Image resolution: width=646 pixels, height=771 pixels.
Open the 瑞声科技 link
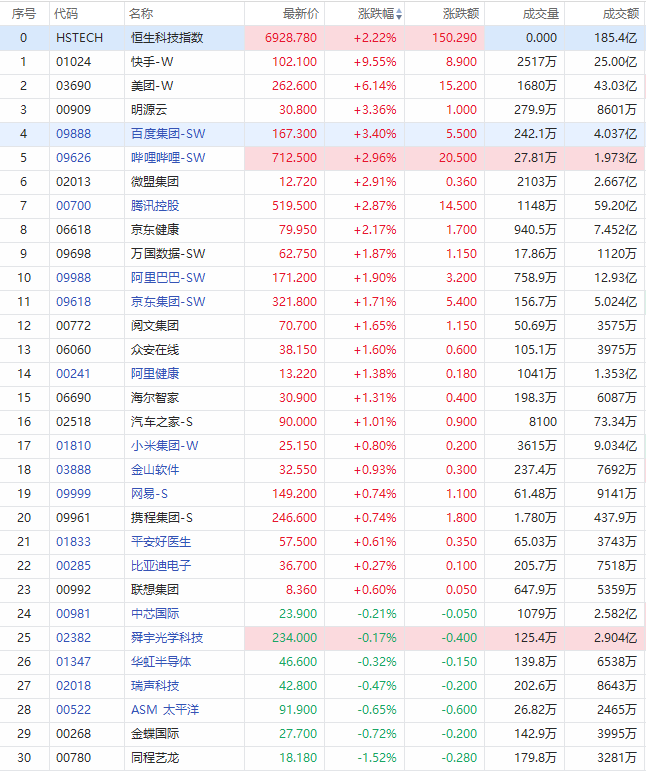coord(155,686)
